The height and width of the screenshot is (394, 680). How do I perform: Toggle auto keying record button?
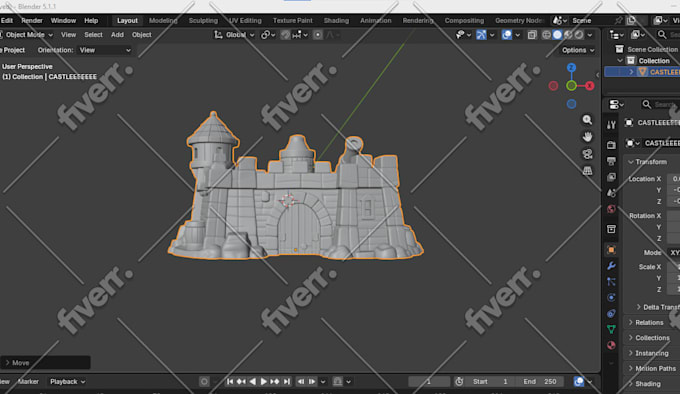[x=204, y=381]
